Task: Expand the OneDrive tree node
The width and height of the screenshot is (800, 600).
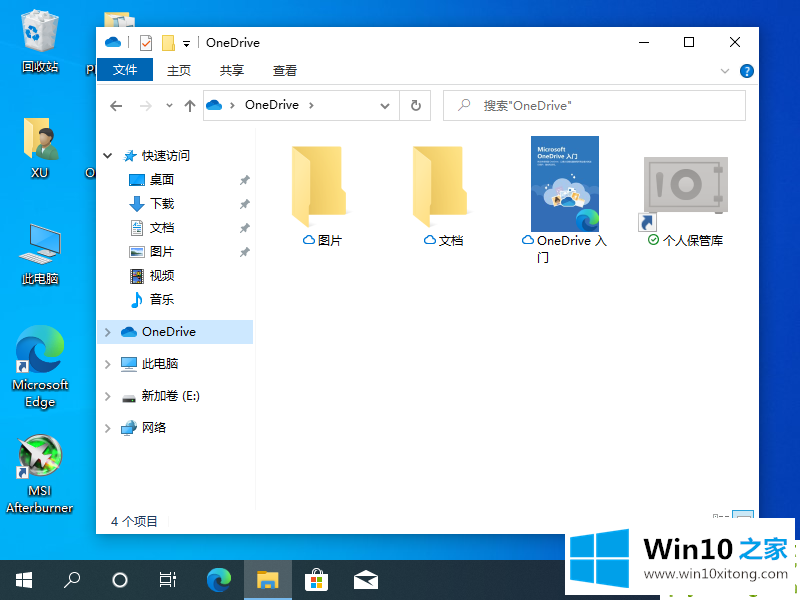Action: pos(108,332)
